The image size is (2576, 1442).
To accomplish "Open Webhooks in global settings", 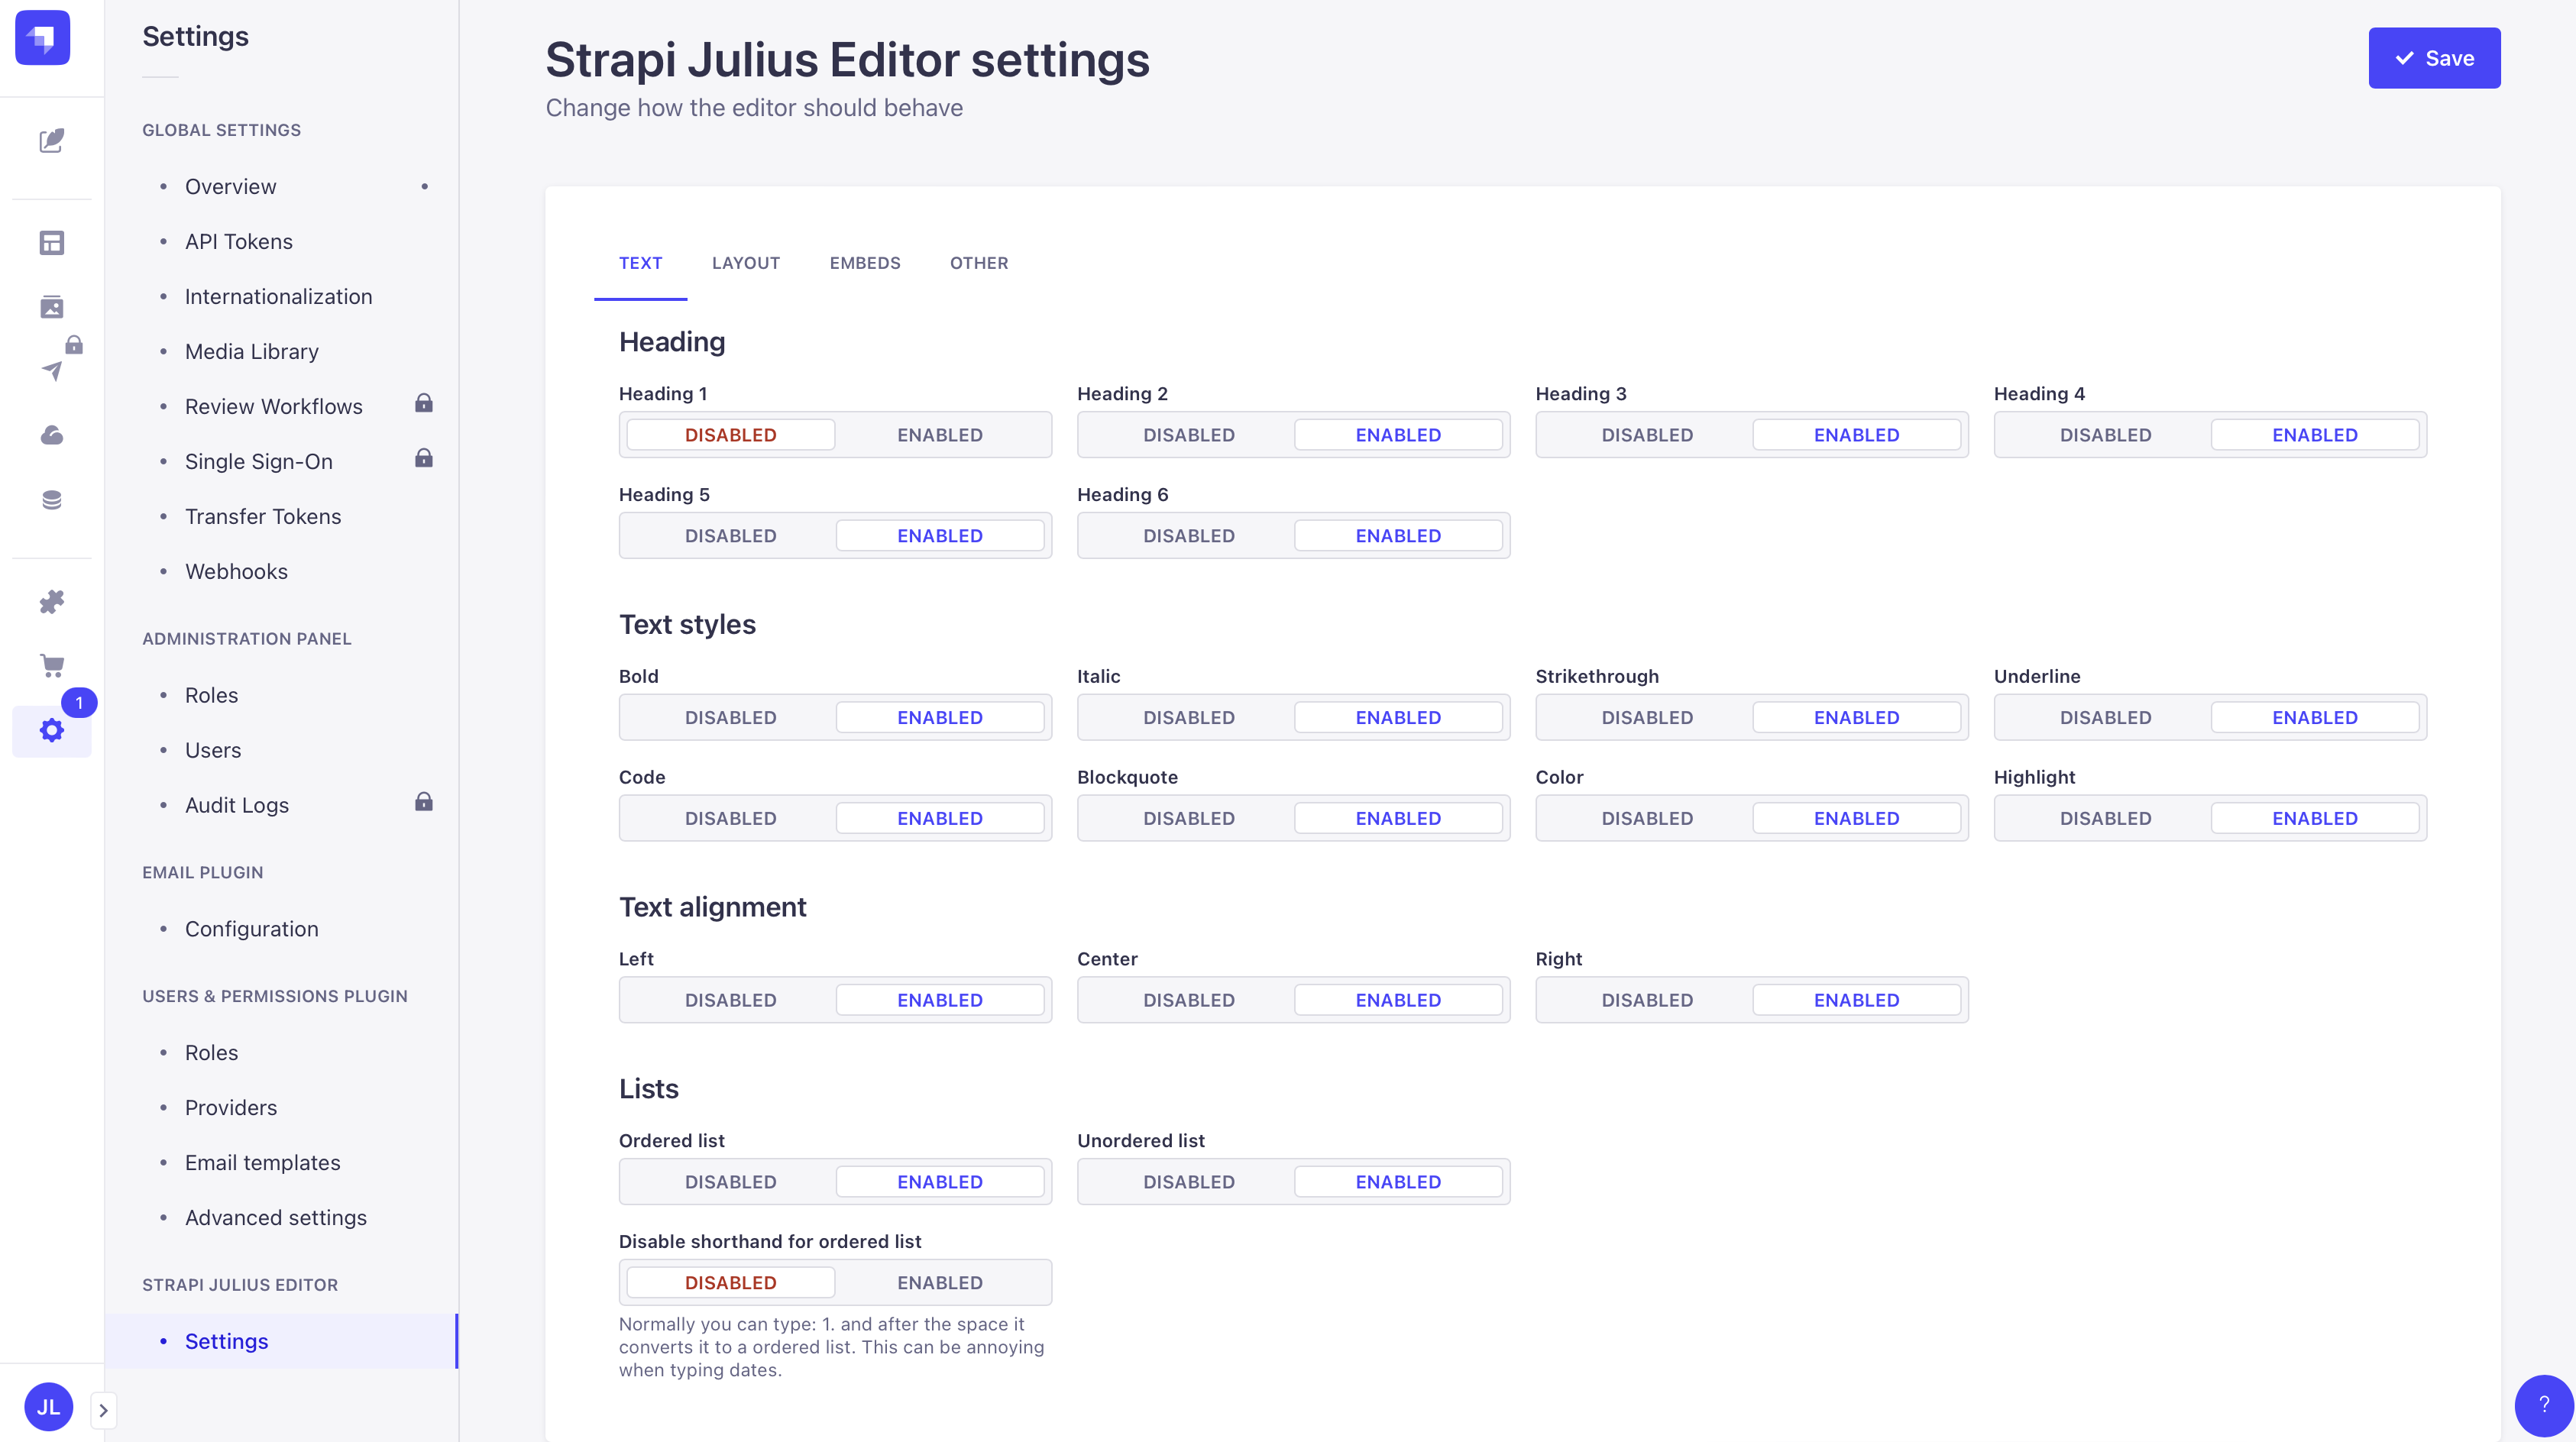I will coord(236,571).
